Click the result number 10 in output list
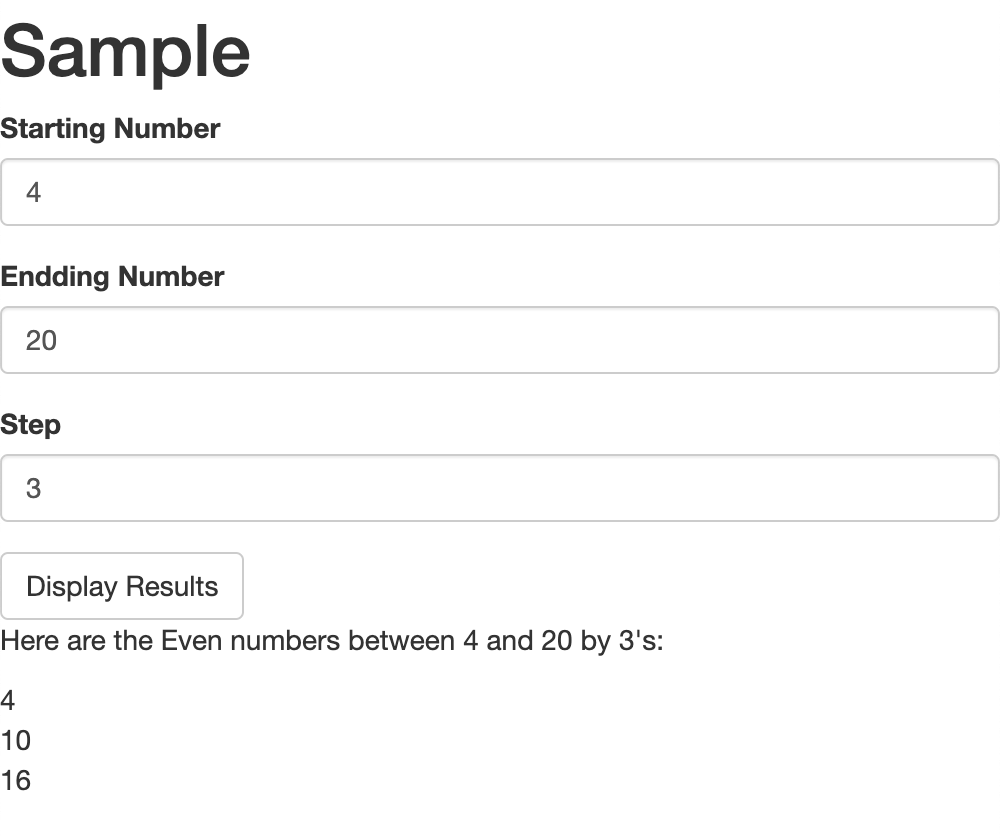The width and height of the screenshot is (1000, 838). [x=16, y=740]
